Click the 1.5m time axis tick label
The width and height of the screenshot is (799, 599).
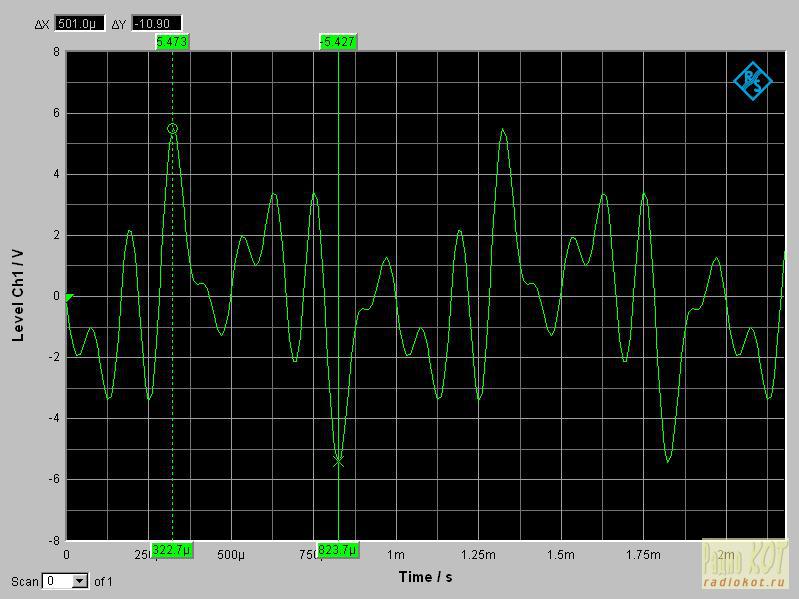(x=561, y=555)
